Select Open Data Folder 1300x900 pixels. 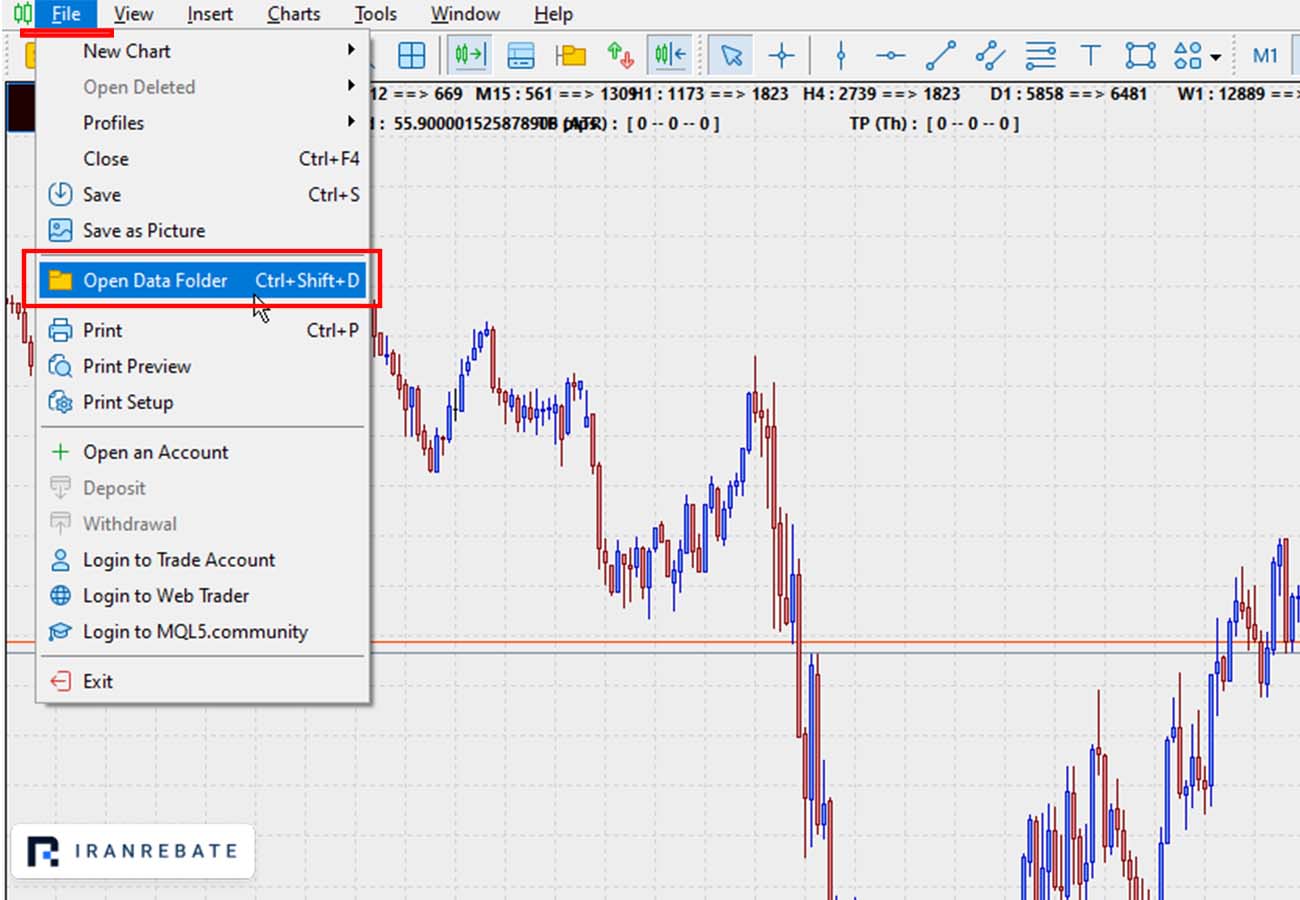pos(203,281)
